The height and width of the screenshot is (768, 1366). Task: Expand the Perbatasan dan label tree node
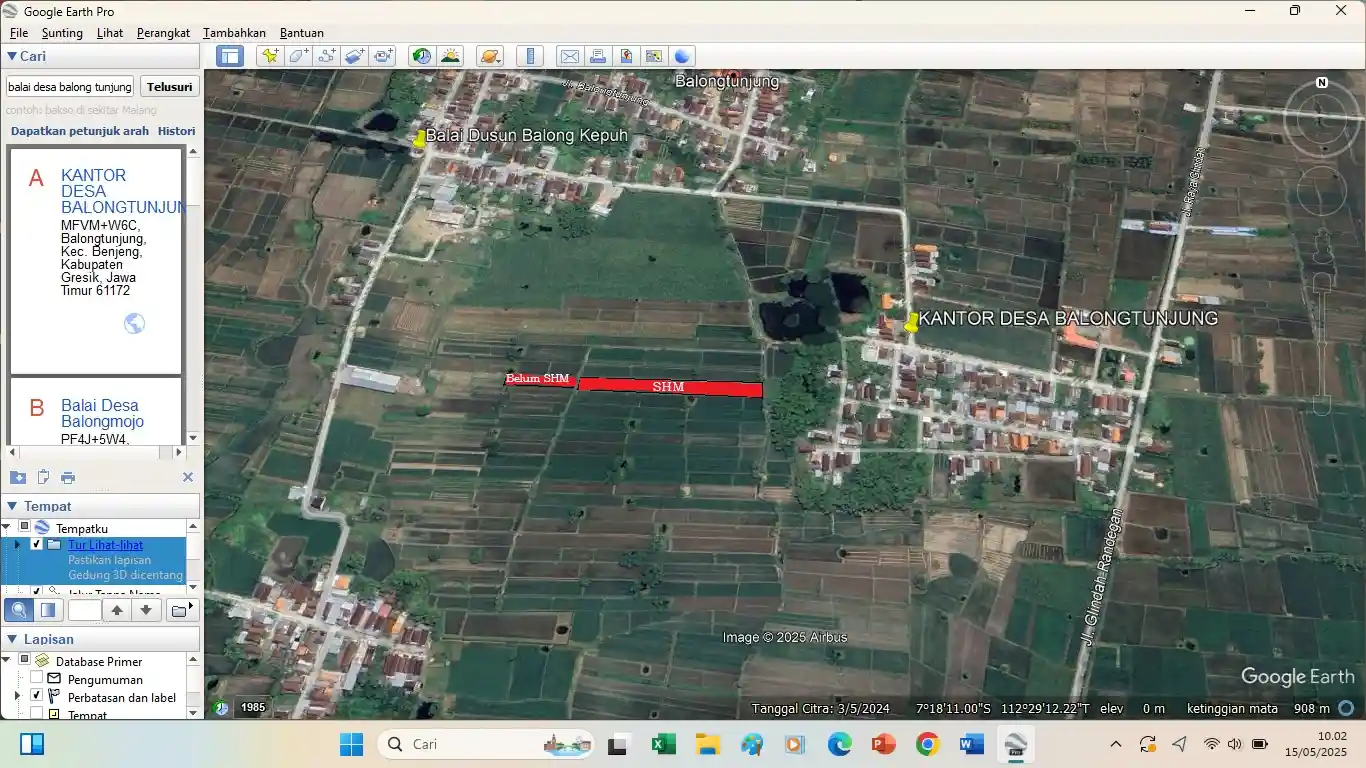[17, 697]
